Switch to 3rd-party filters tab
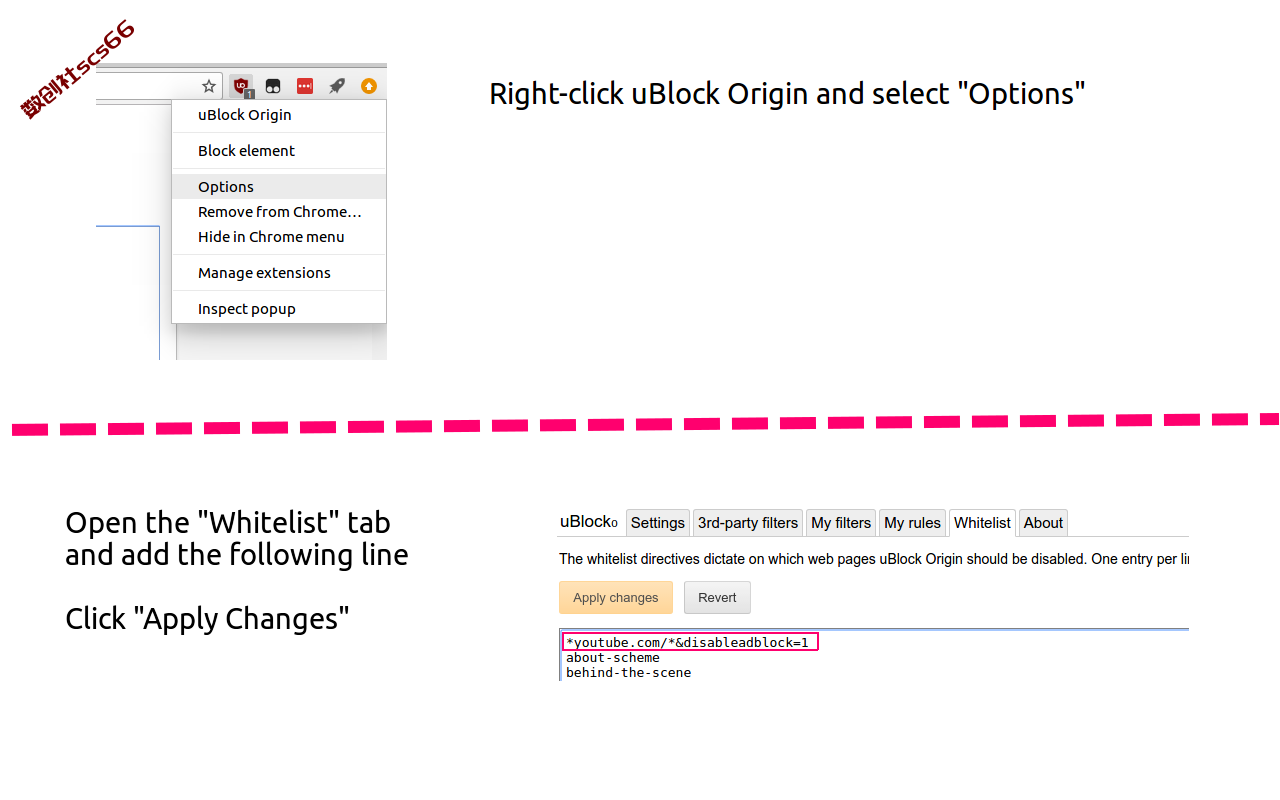1280x800 pixels. pyautogui.click(x=748, y=523)
